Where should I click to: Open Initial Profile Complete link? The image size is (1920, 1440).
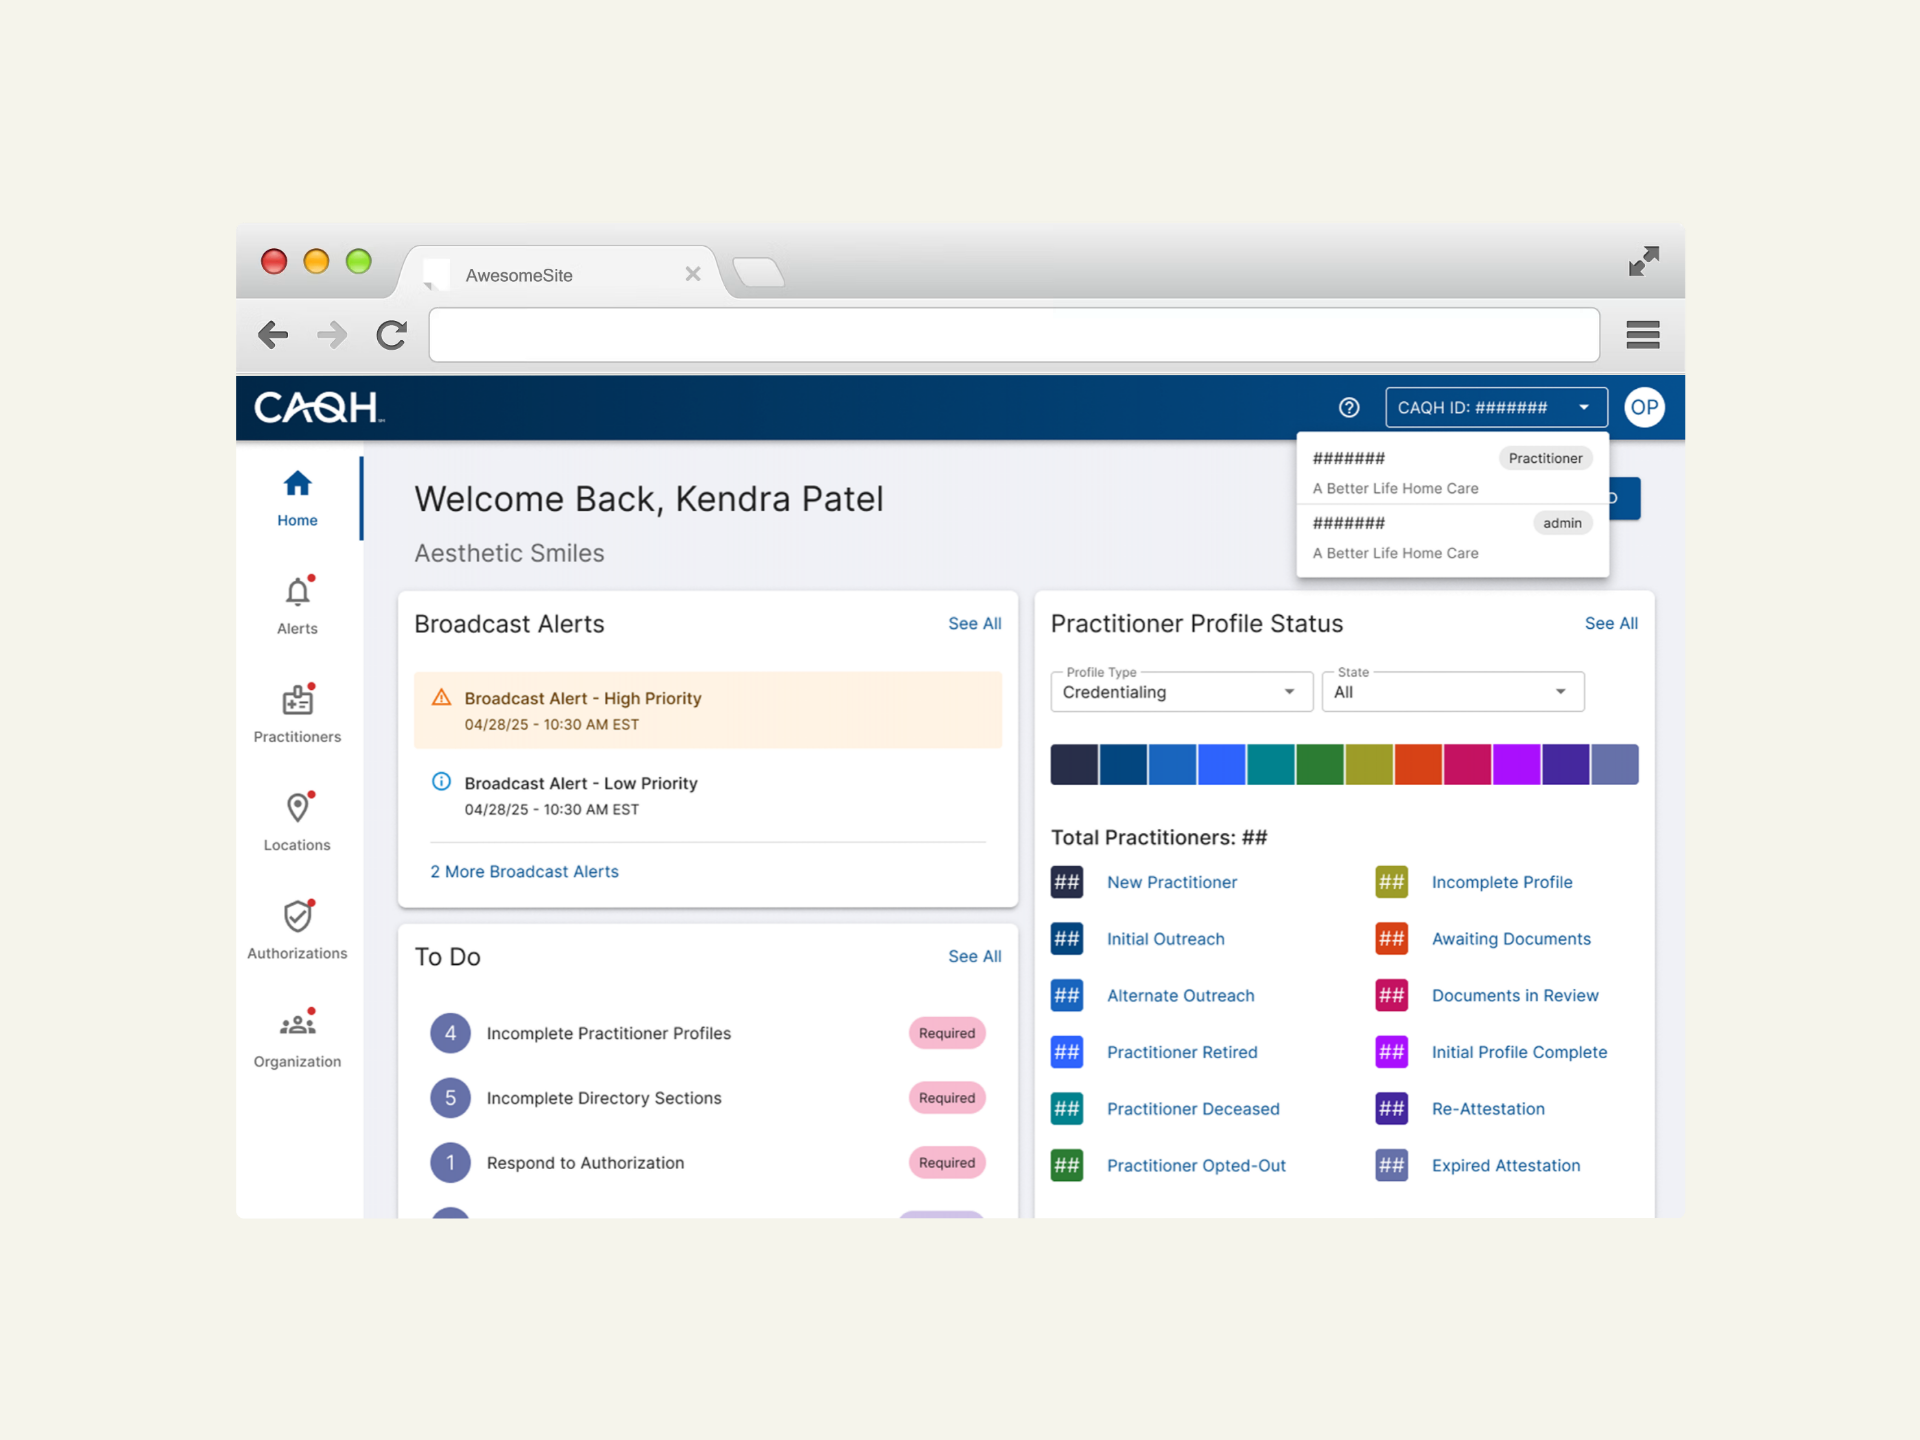coord(1519,1052)
